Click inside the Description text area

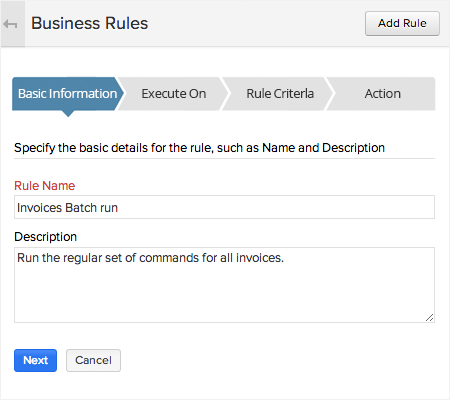(x=224, y=285)
